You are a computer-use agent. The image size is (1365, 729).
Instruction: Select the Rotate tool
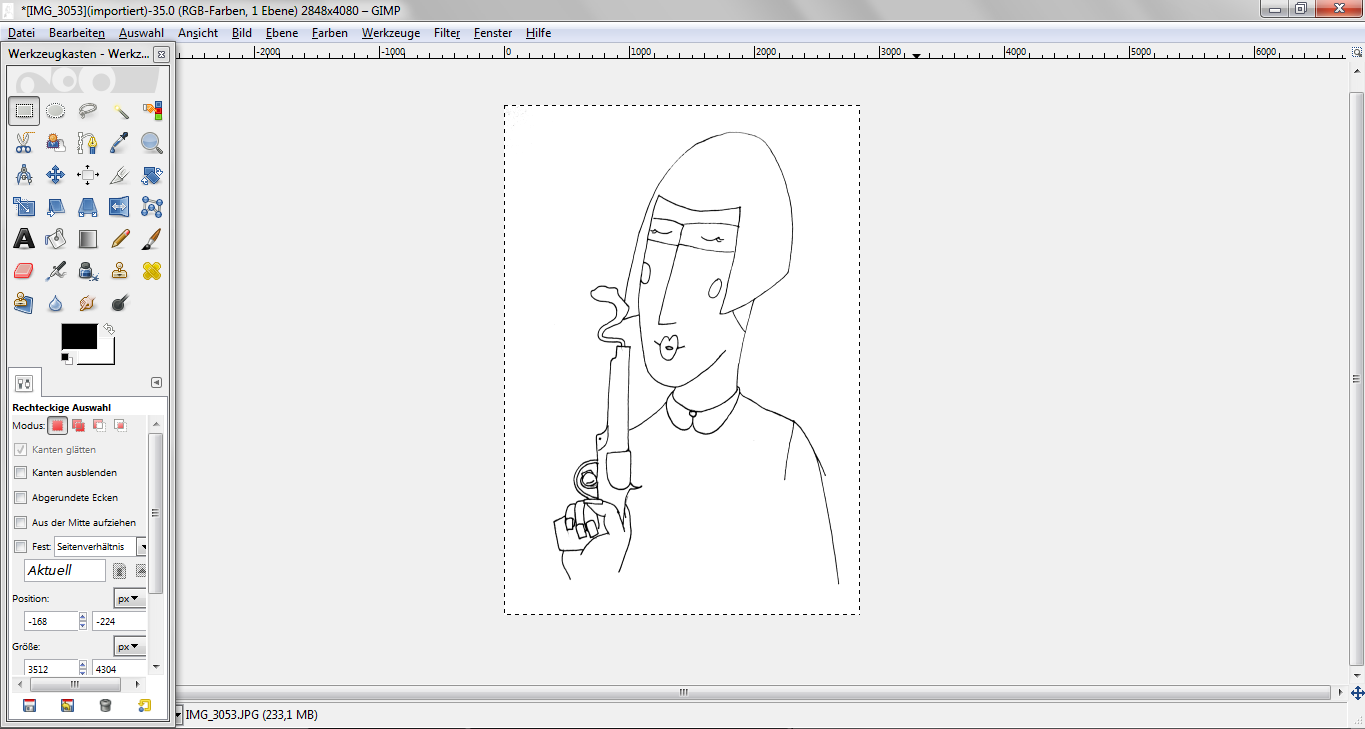pos(152,175)
